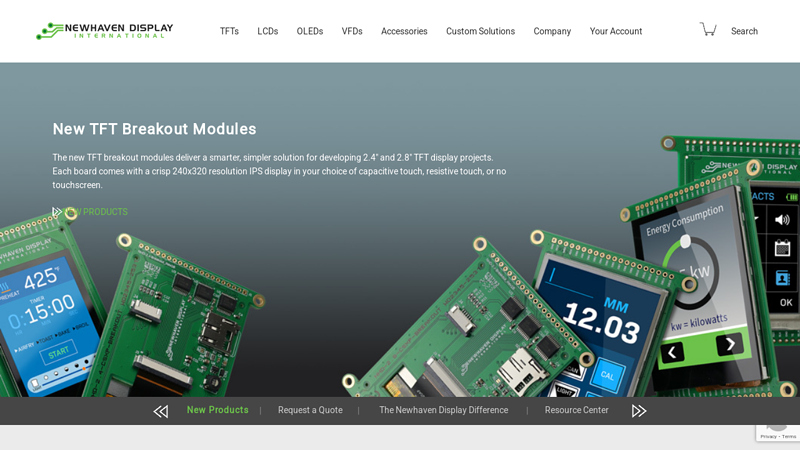Image resolution: width=800 pixels, height=450 pixels.
Task: Show The Newhaven Display Difference slide
Action: (443, 410)
